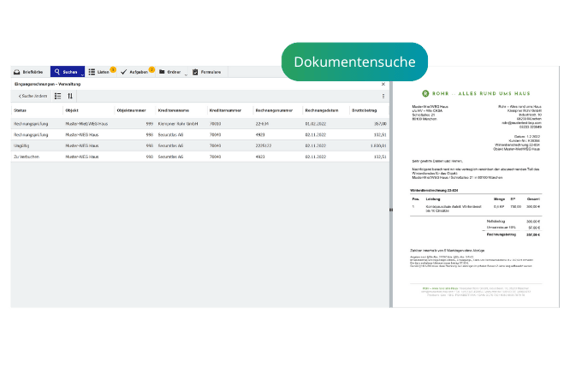Select the Kämpner Rohr GmbH invoice row

[200, 124]
